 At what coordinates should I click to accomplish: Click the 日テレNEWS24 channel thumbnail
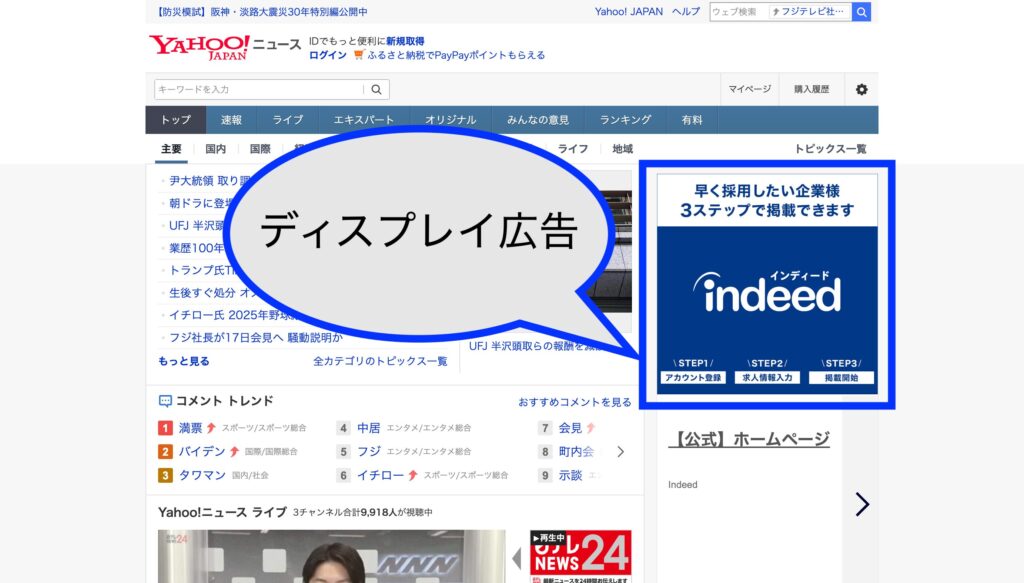pyautogui.click(x=581, y=557)
